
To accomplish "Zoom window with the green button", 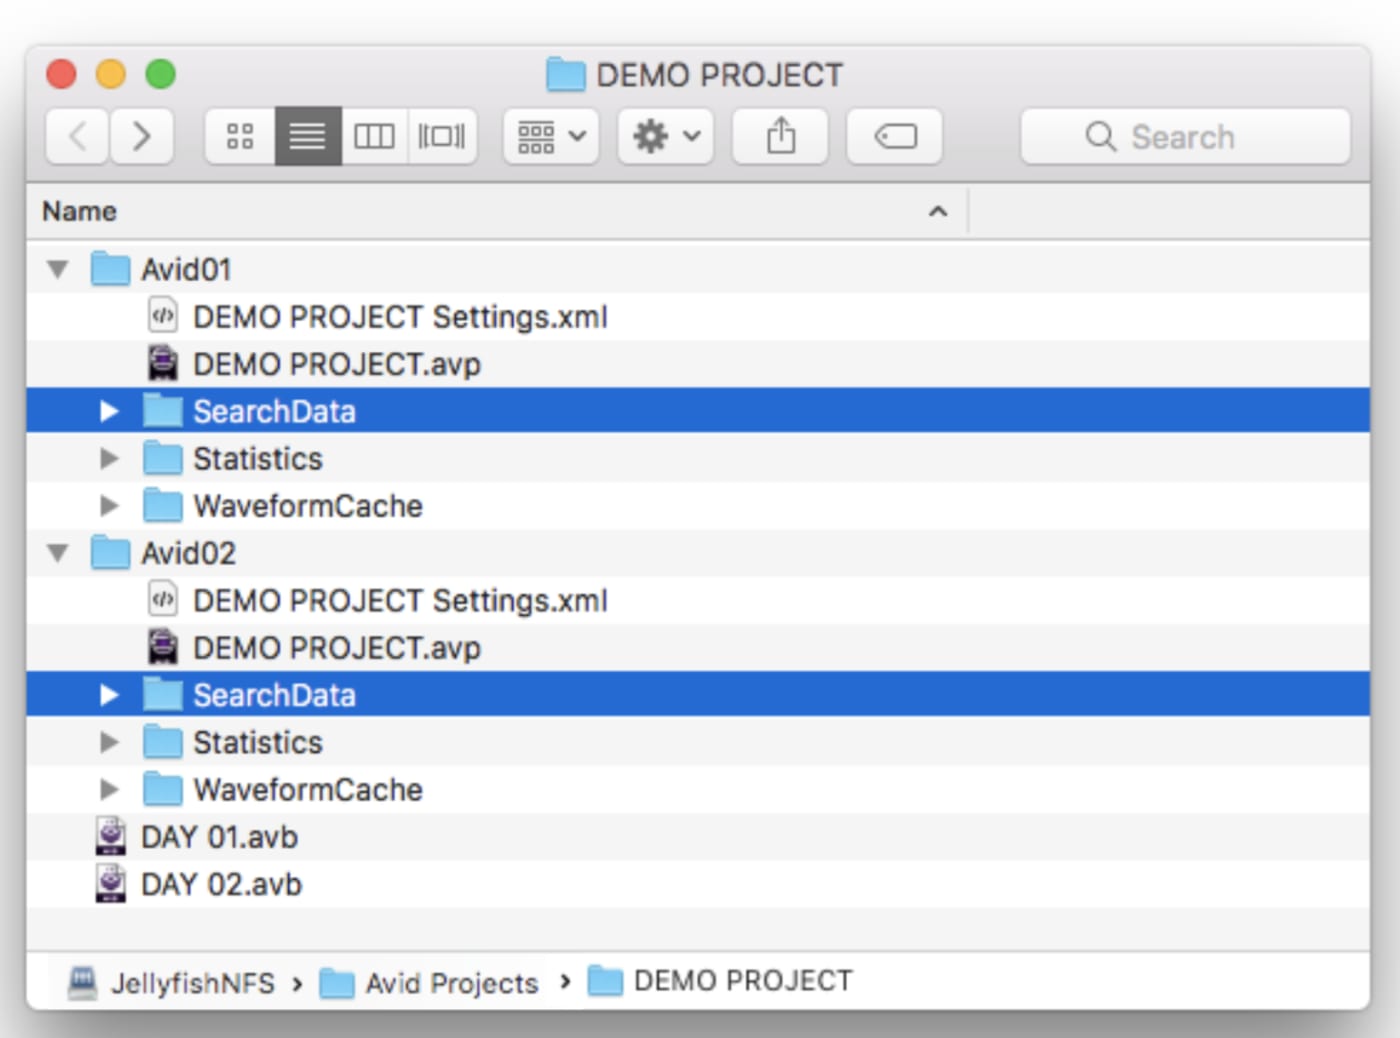I will [x=160, y=74].
